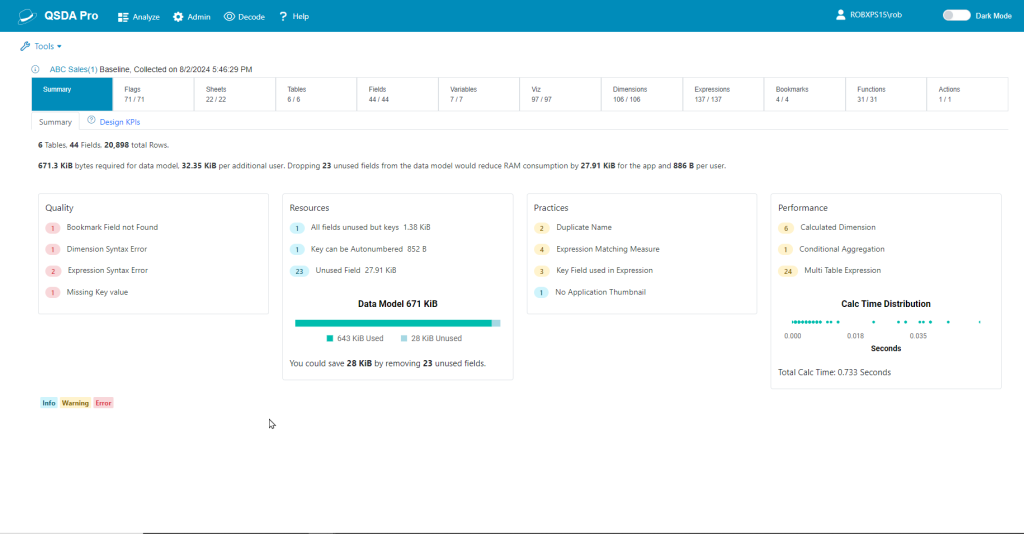The height and width of the screenshot is (534, 1024).
Task: Switch to the Tables tab
Action: click(316, 94)
